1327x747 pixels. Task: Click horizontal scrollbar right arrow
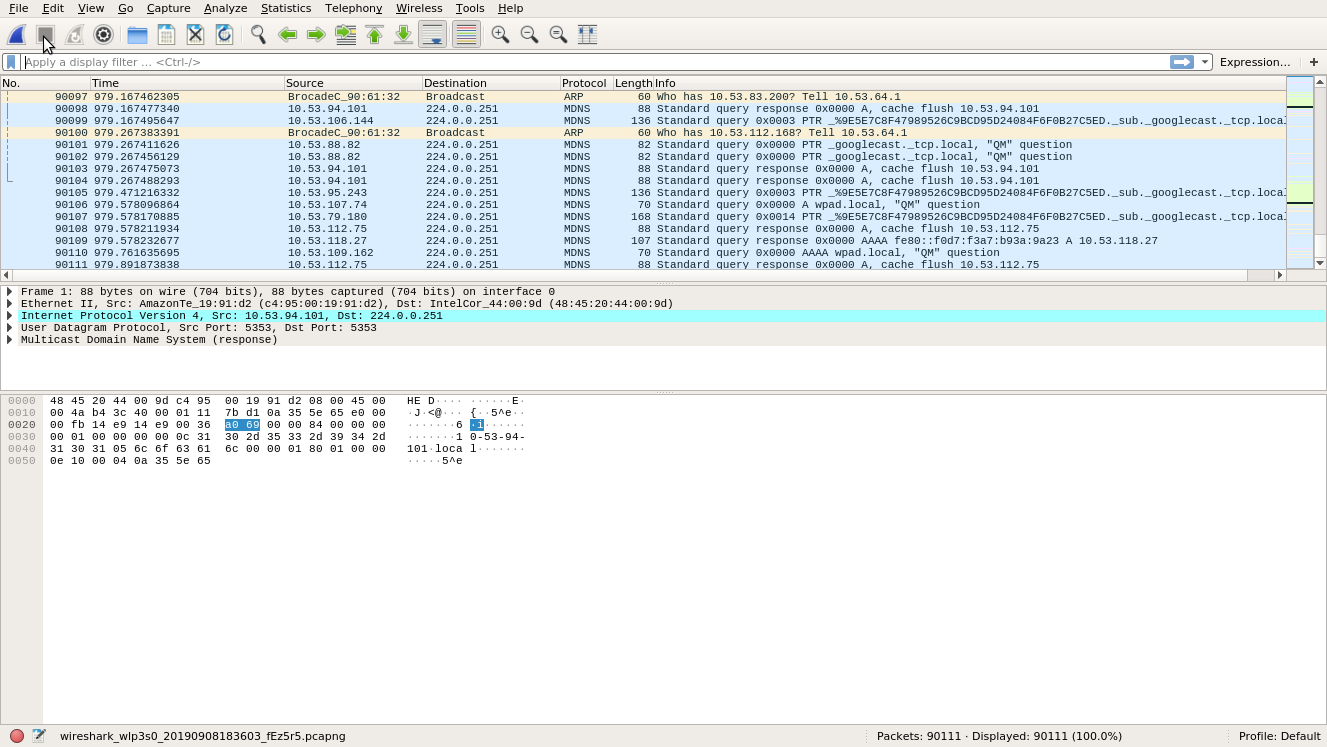coord(1280,275)
